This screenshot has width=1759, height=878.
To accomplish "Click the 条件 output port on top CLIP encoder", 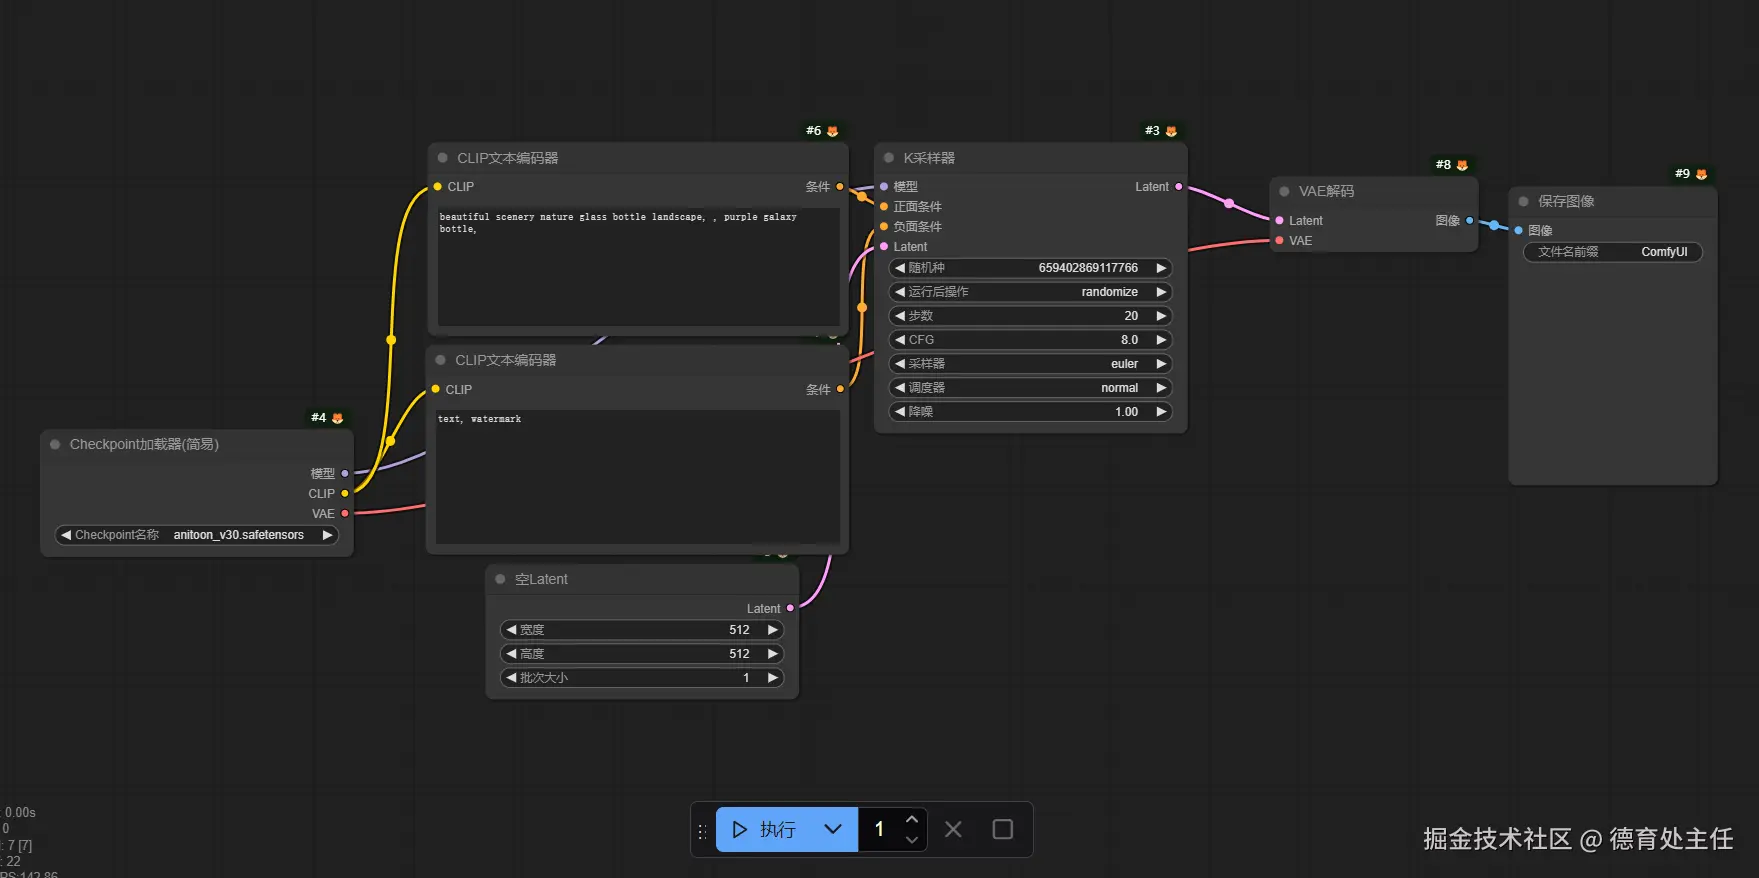I will click(x=840, y=186).
